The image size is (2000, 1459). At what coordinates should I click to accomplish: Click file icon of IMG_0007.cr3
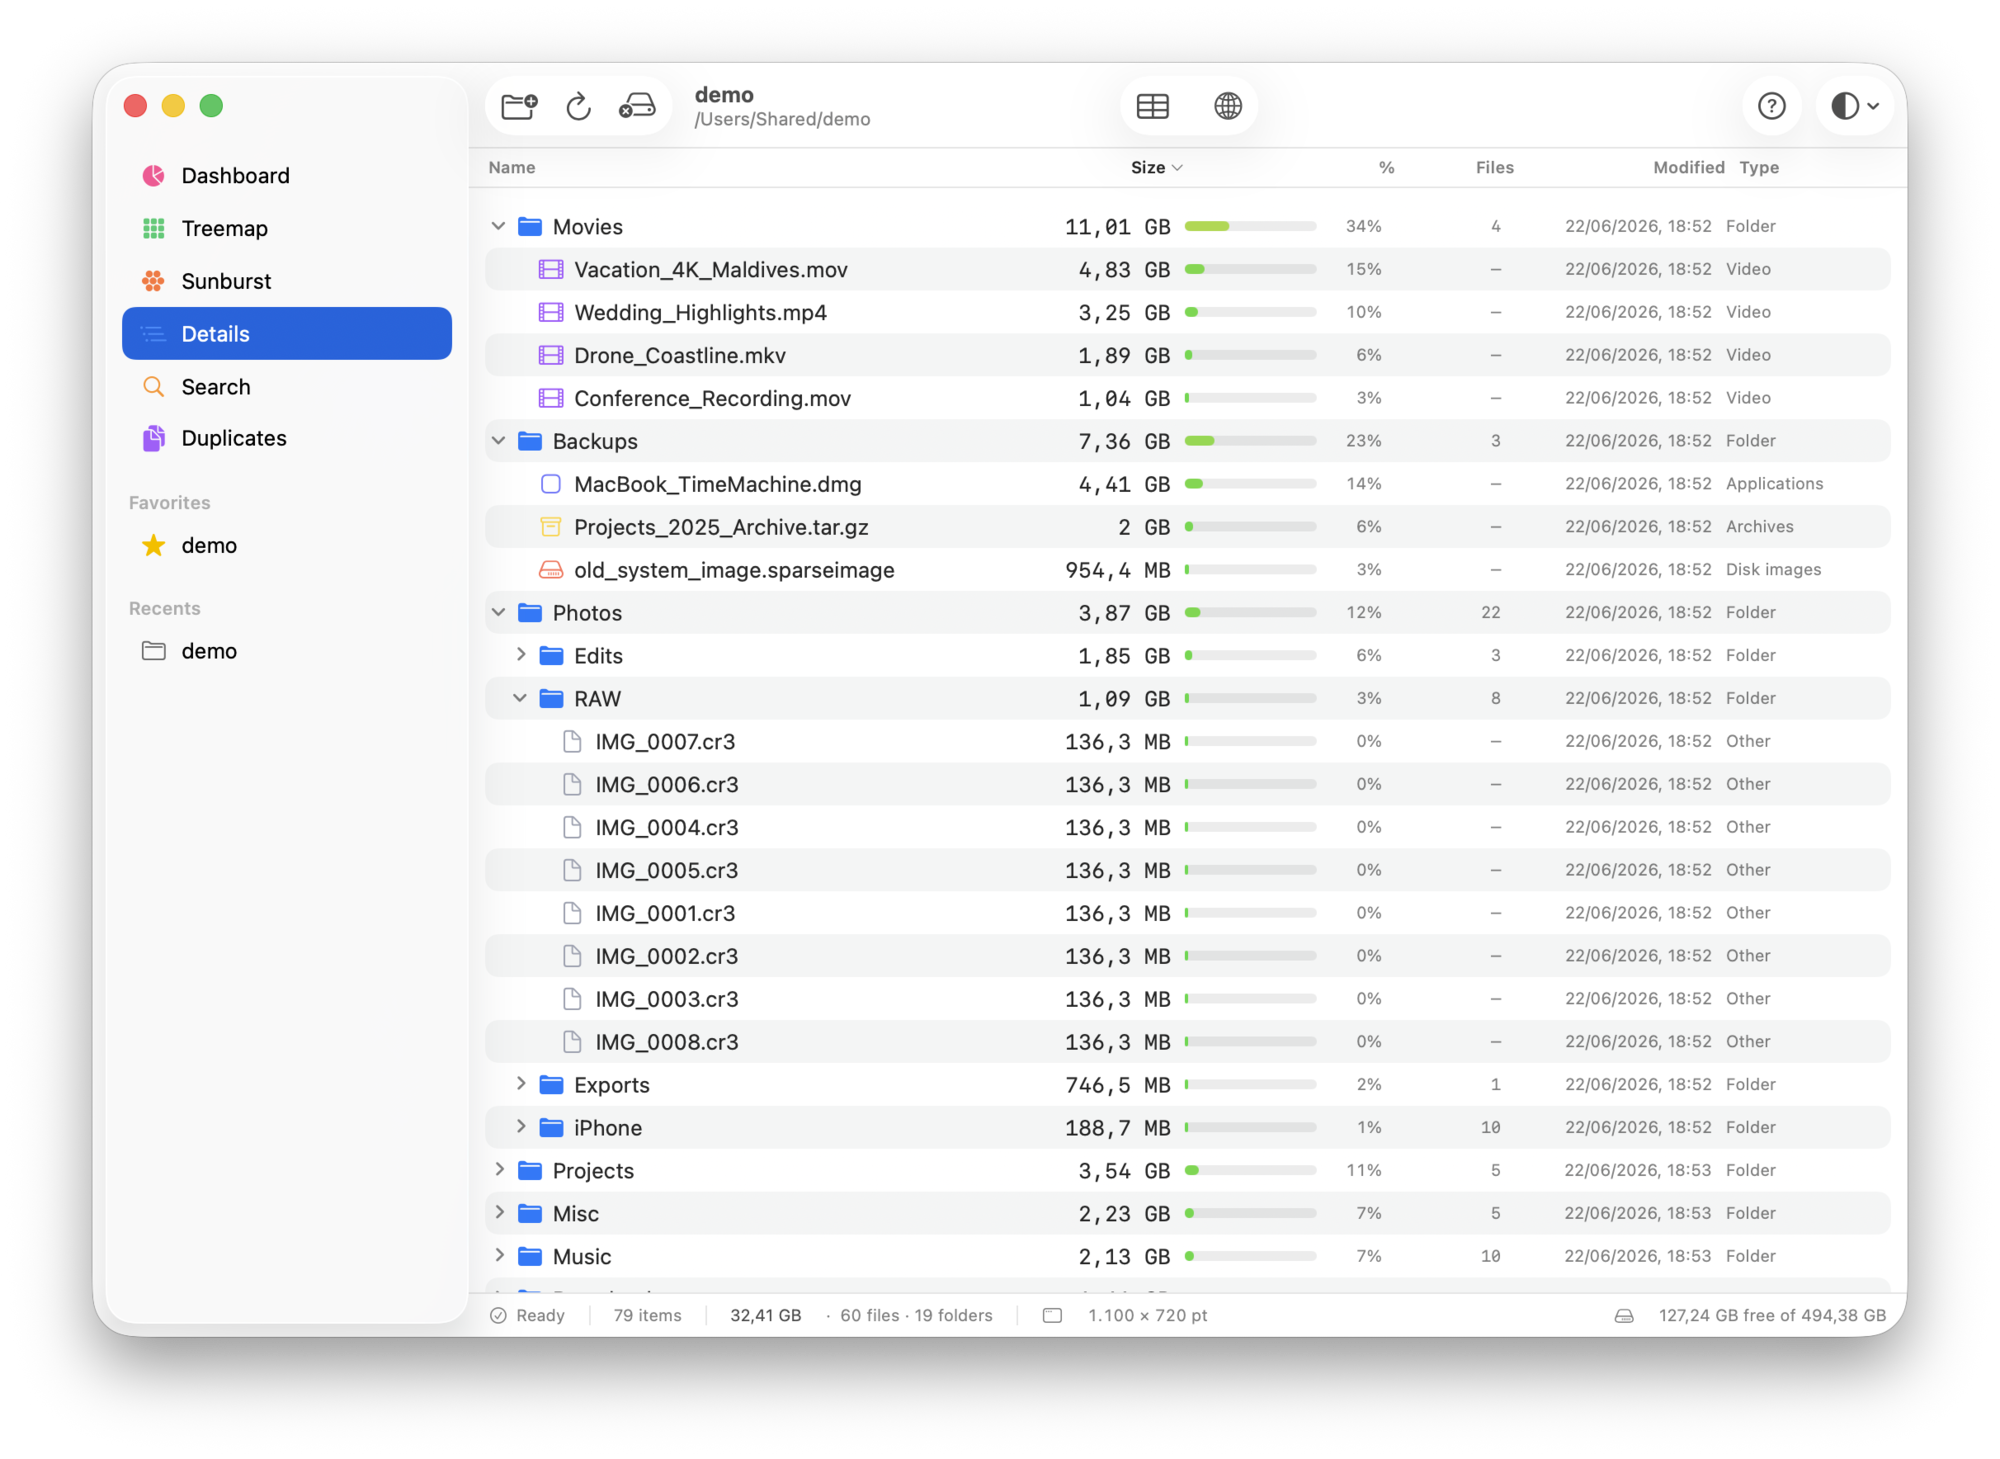[x=572, y=741]
